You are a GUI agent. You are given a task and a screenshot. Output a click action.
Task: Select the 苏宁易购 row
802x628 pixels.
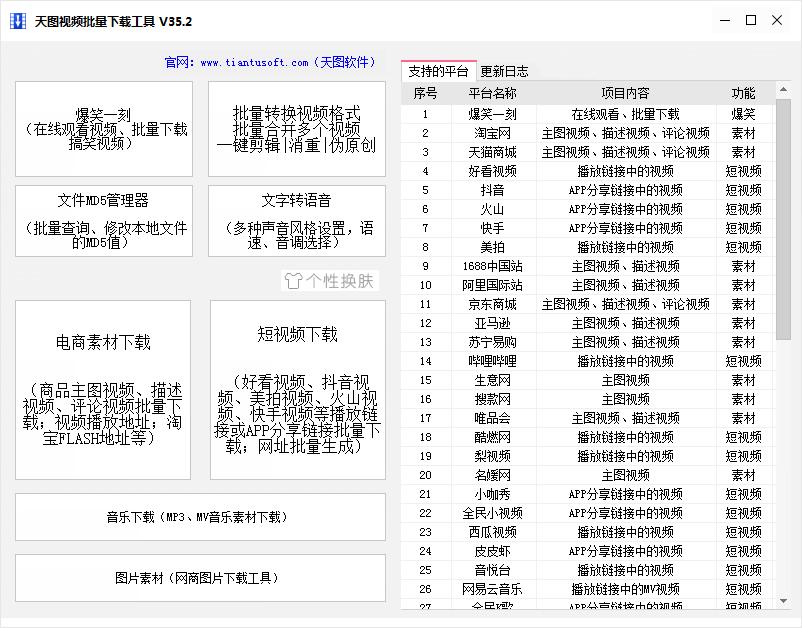(587, 342)
